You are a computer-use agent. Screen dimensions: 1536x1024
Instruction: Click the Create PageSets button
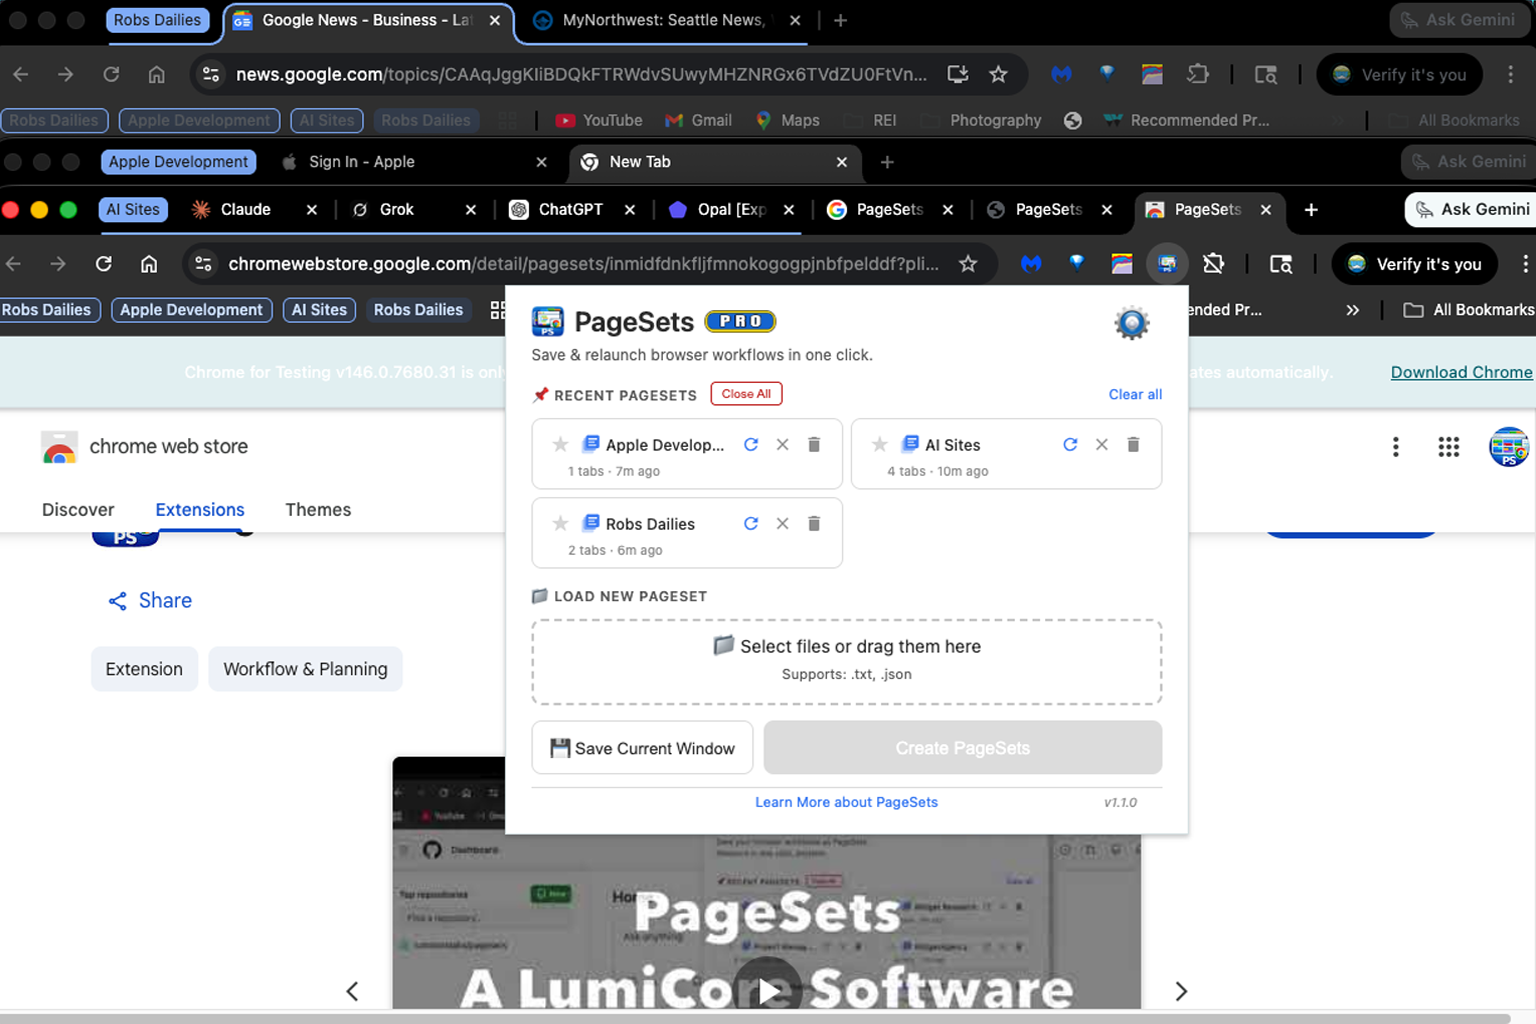pyautogui.click(x=962, y=748)
